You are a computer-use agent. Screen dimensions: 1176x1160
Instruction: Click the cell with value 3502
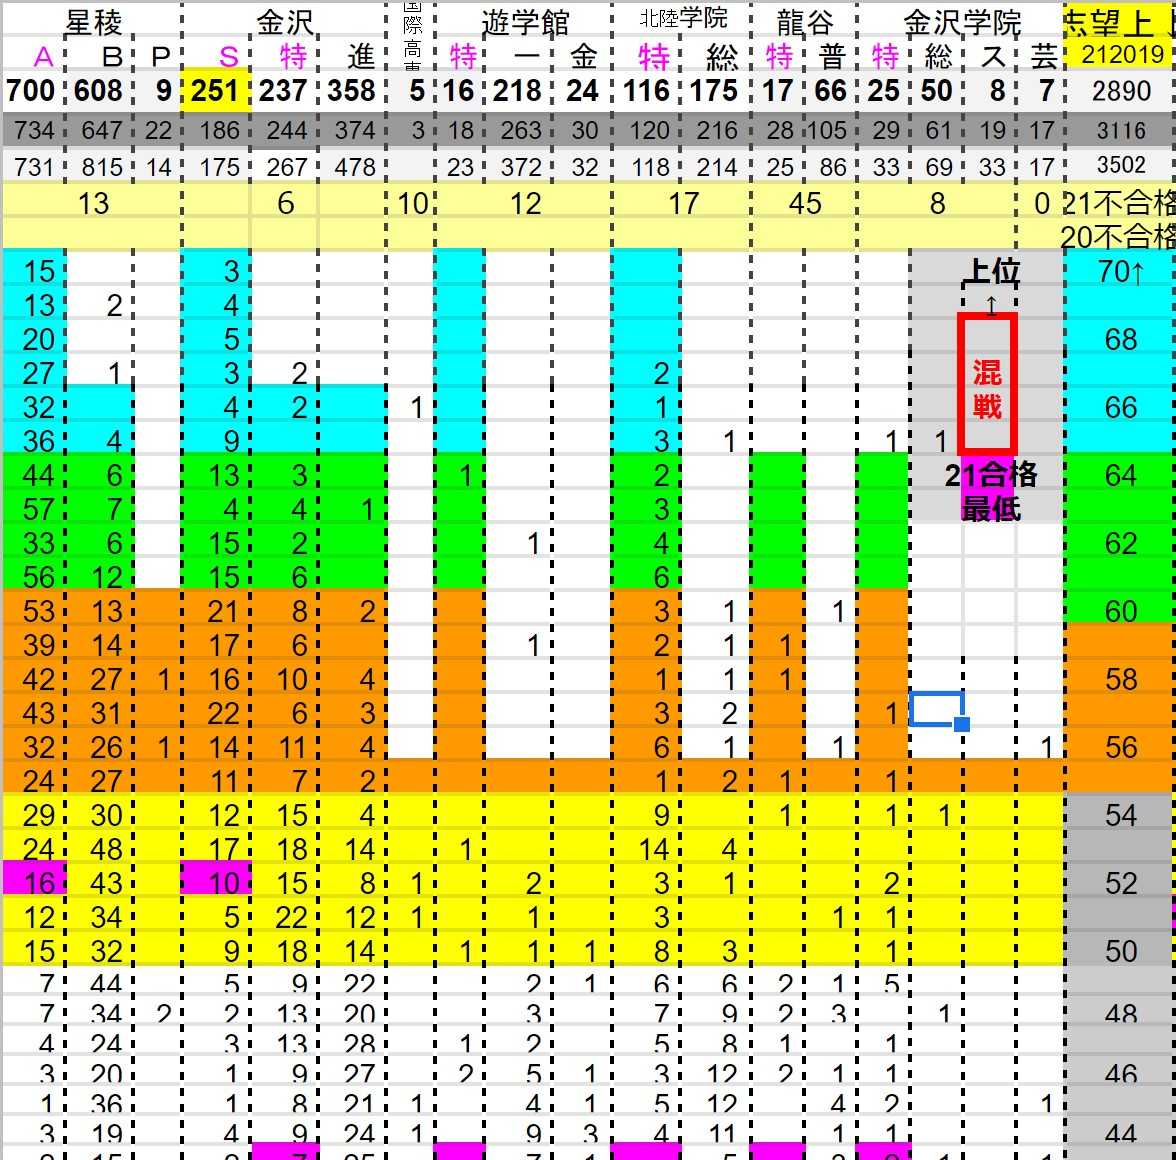(1120, 165)
